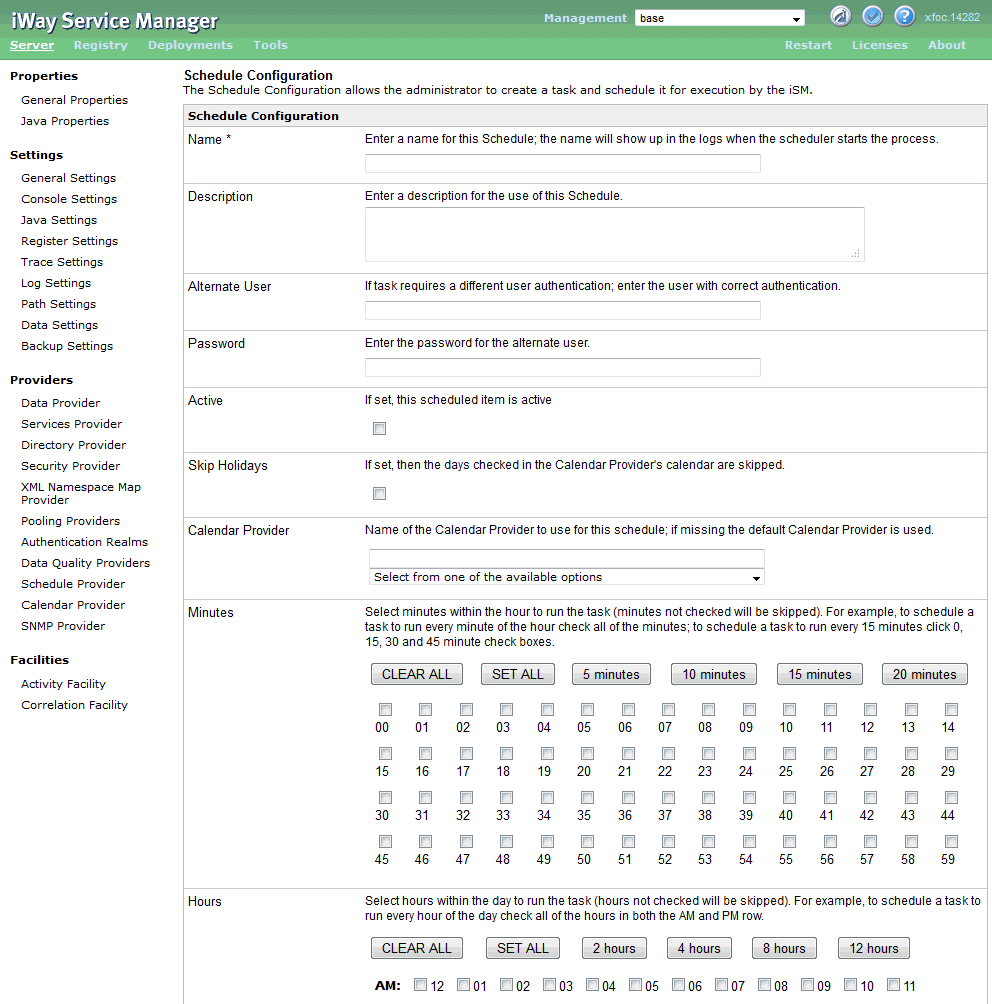Click SET ALL in Hours section

click(523, 948)
